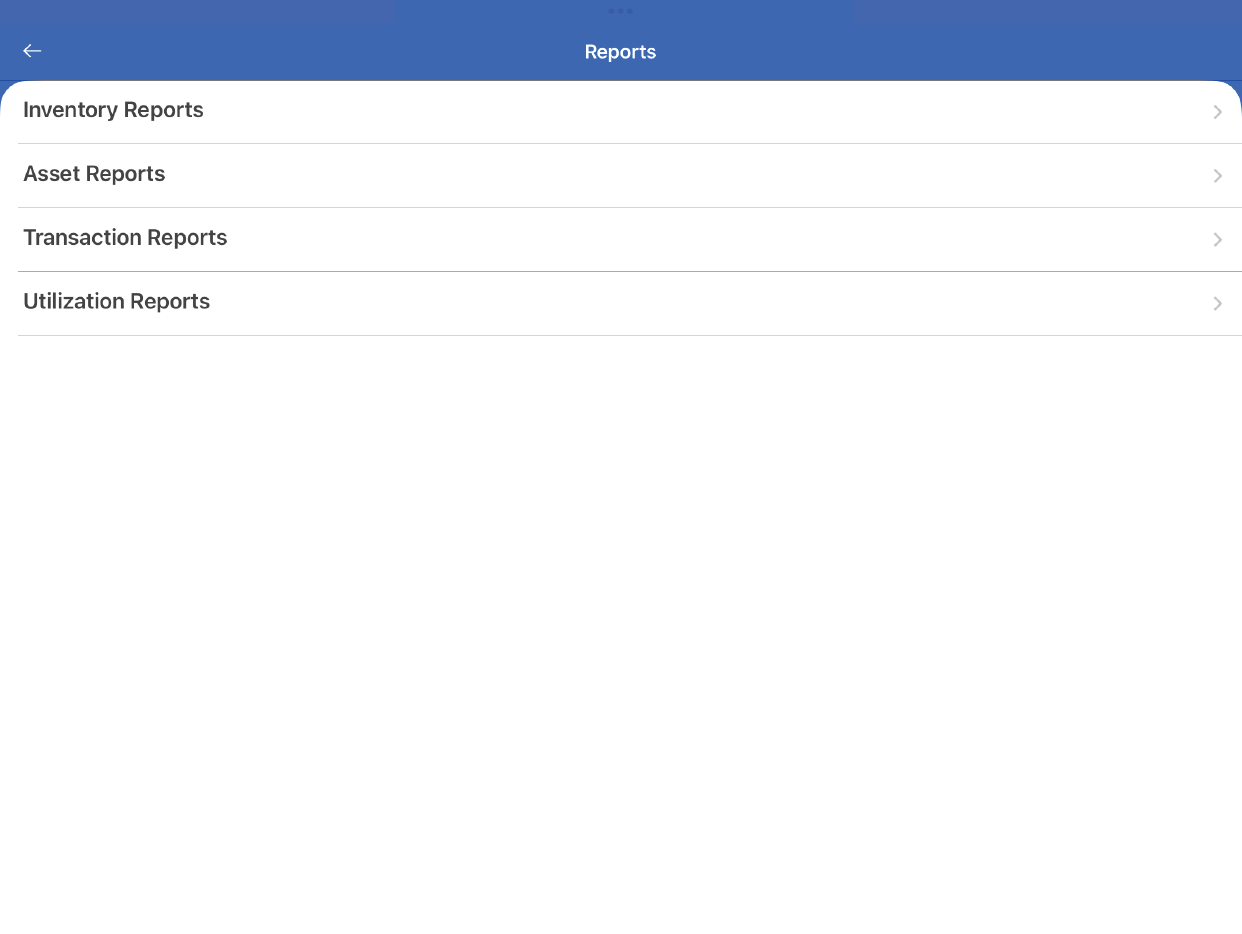1242x934 pixels.
Task: Click the Inventory Reports label text
Action: click(113, 110)
